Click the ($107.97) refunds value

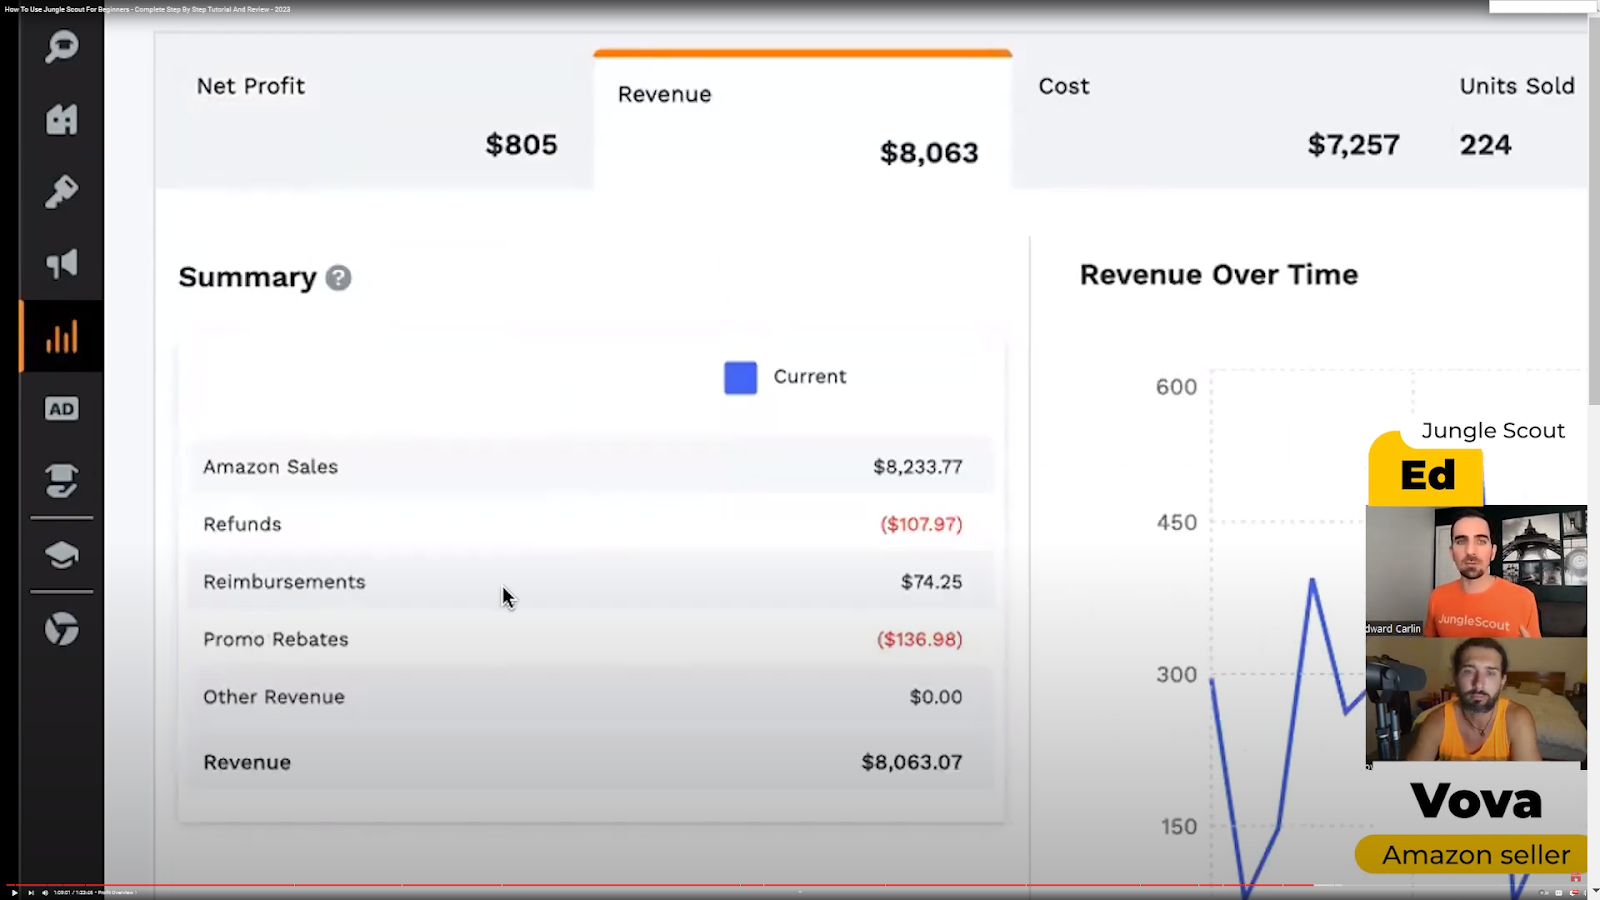(x=921, y=524)
